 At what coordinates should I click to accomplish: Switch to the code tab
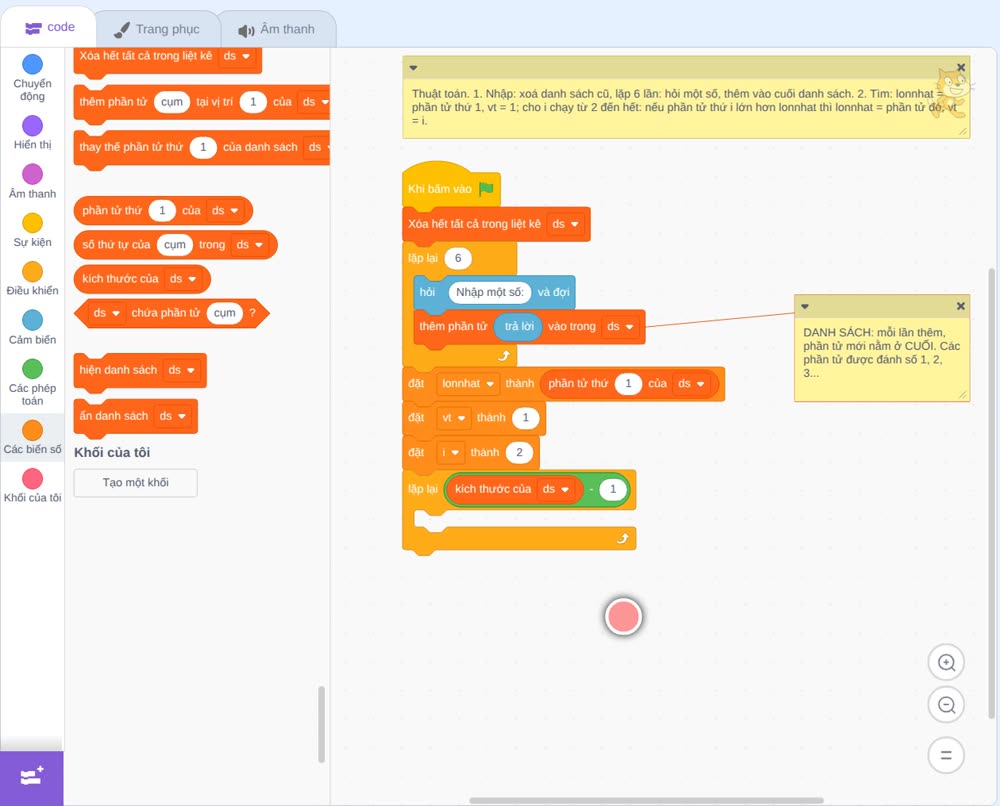pyautogui.click(x=49, y=27)
